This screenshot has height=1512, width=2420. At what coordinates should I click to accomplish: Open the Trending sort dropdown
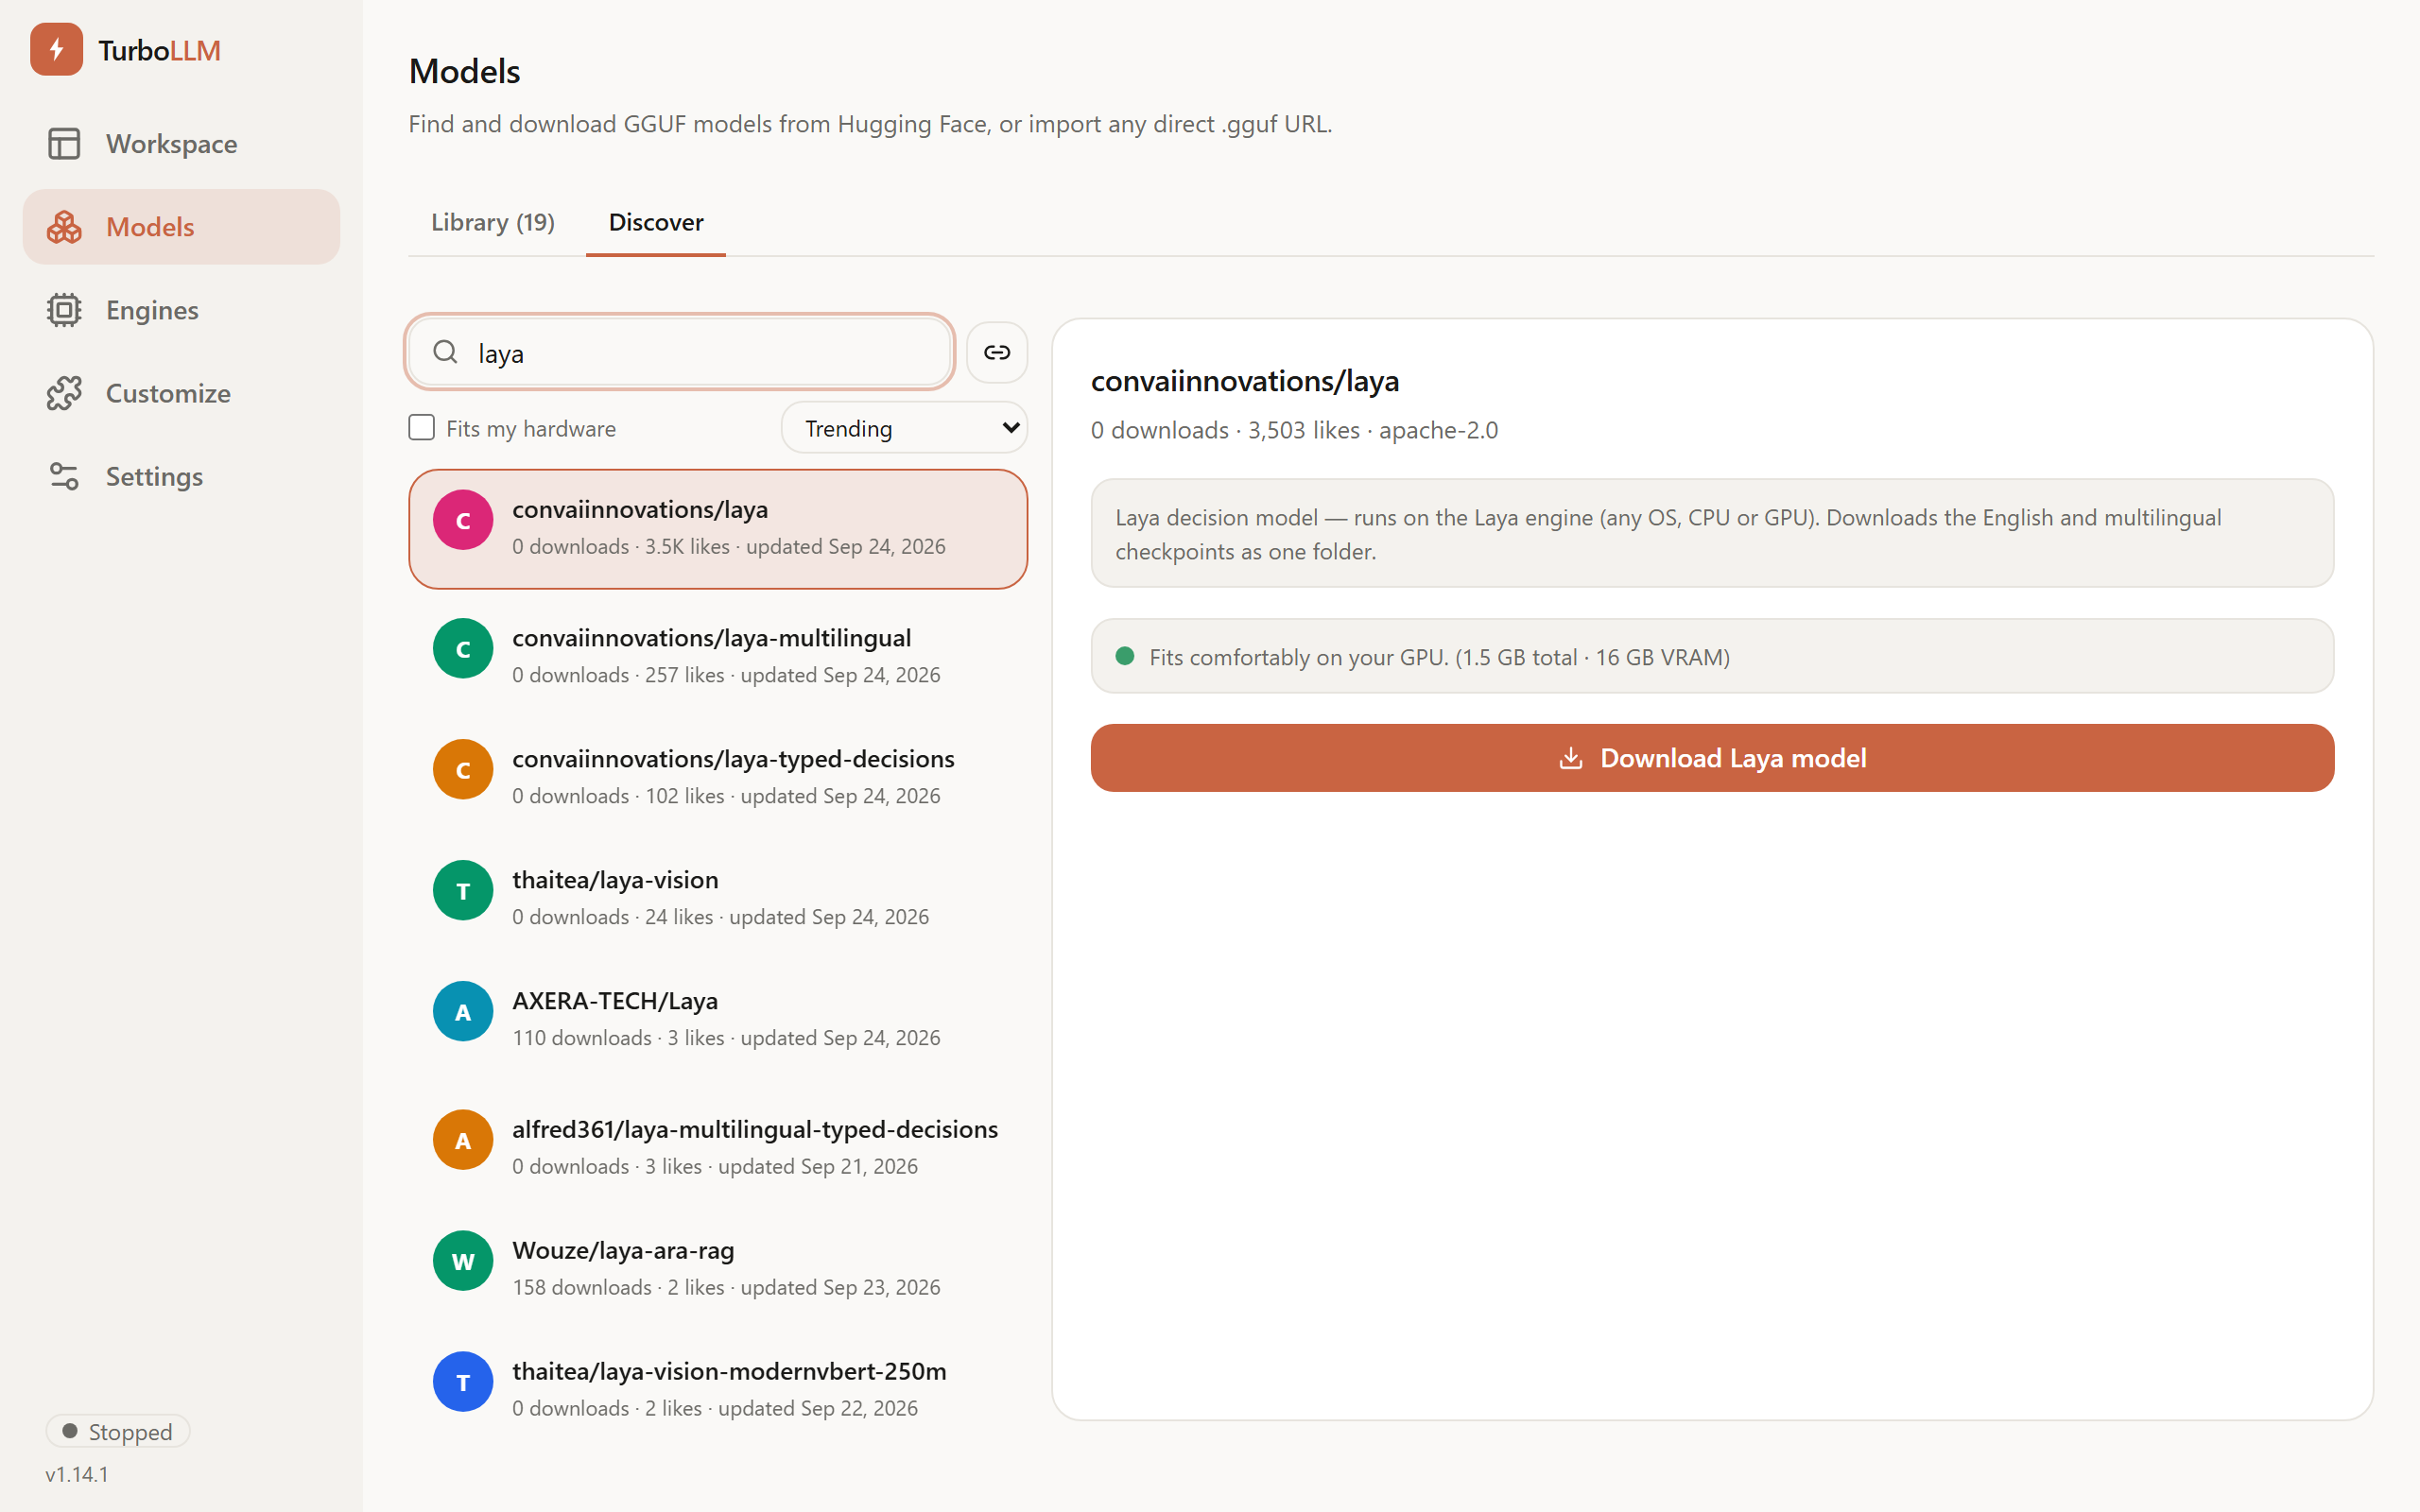coord(904,428)
